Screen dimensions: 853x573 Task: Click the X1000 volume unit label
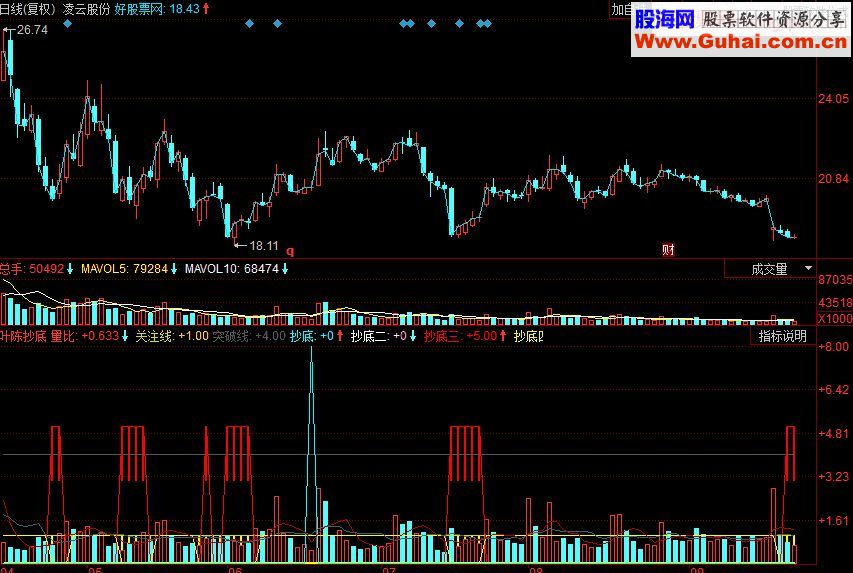(835, 318)
